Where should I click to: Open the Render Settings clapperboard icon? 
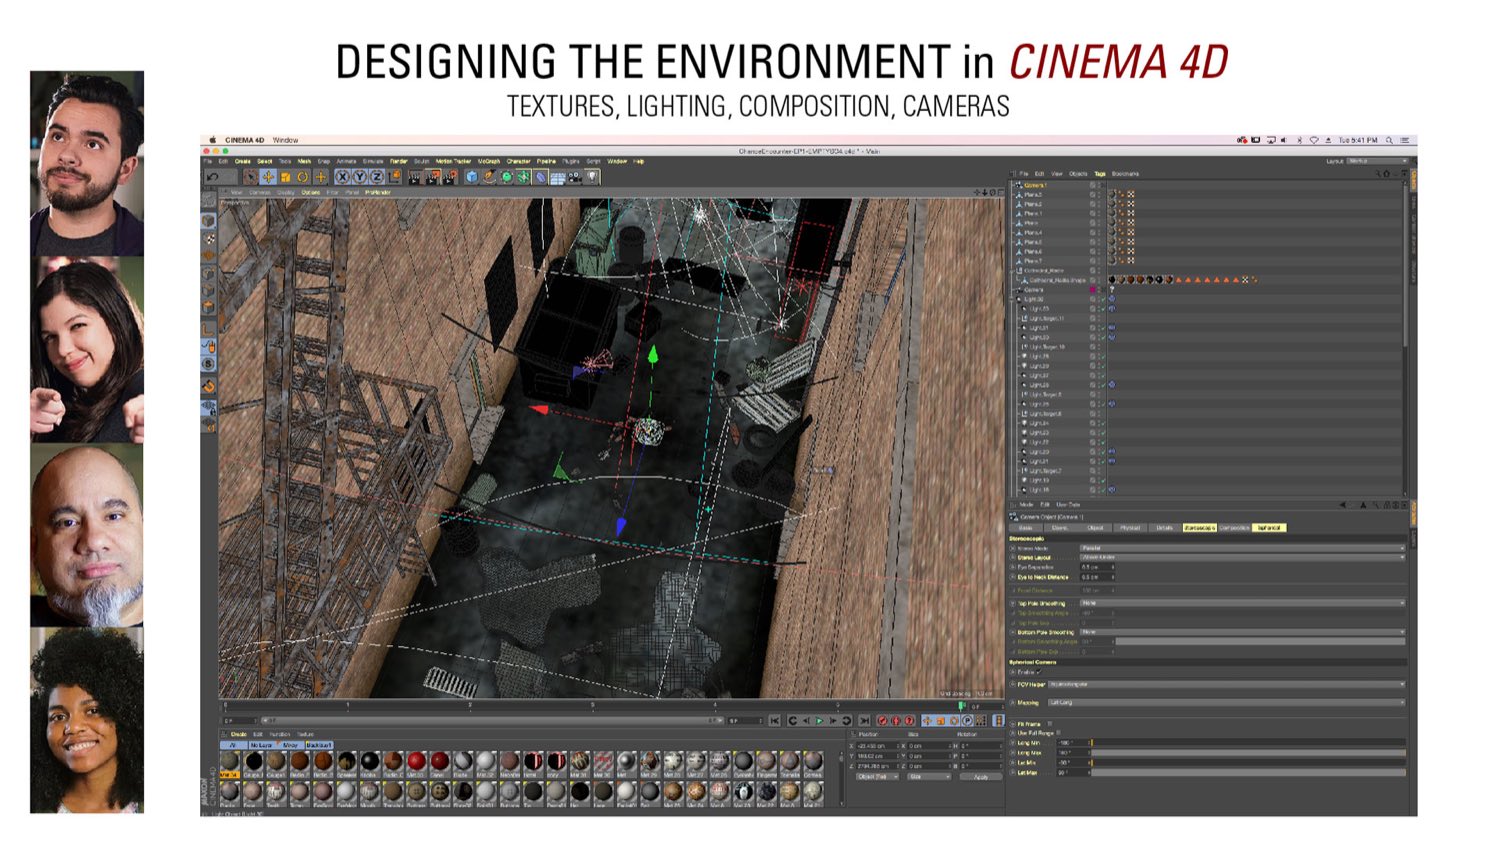pyautogui.click(x=450, y=177)
